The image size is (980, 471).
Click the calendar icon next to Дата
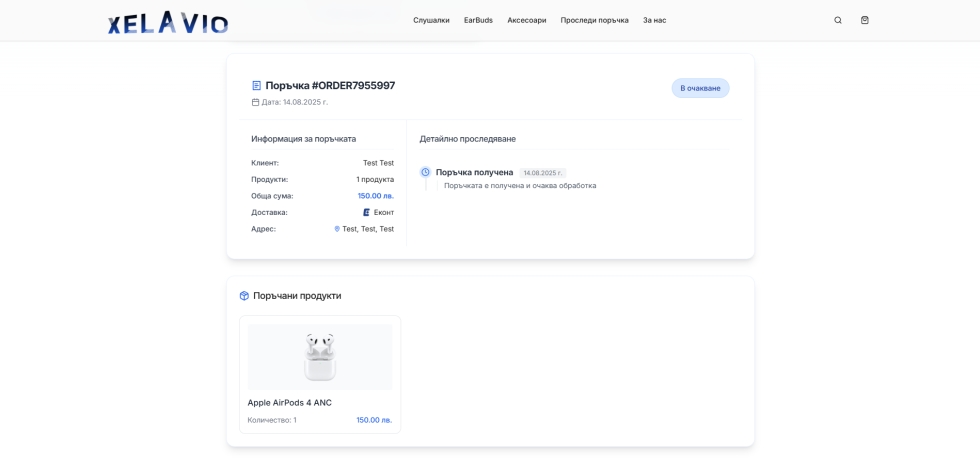click(x=255, y=102)
